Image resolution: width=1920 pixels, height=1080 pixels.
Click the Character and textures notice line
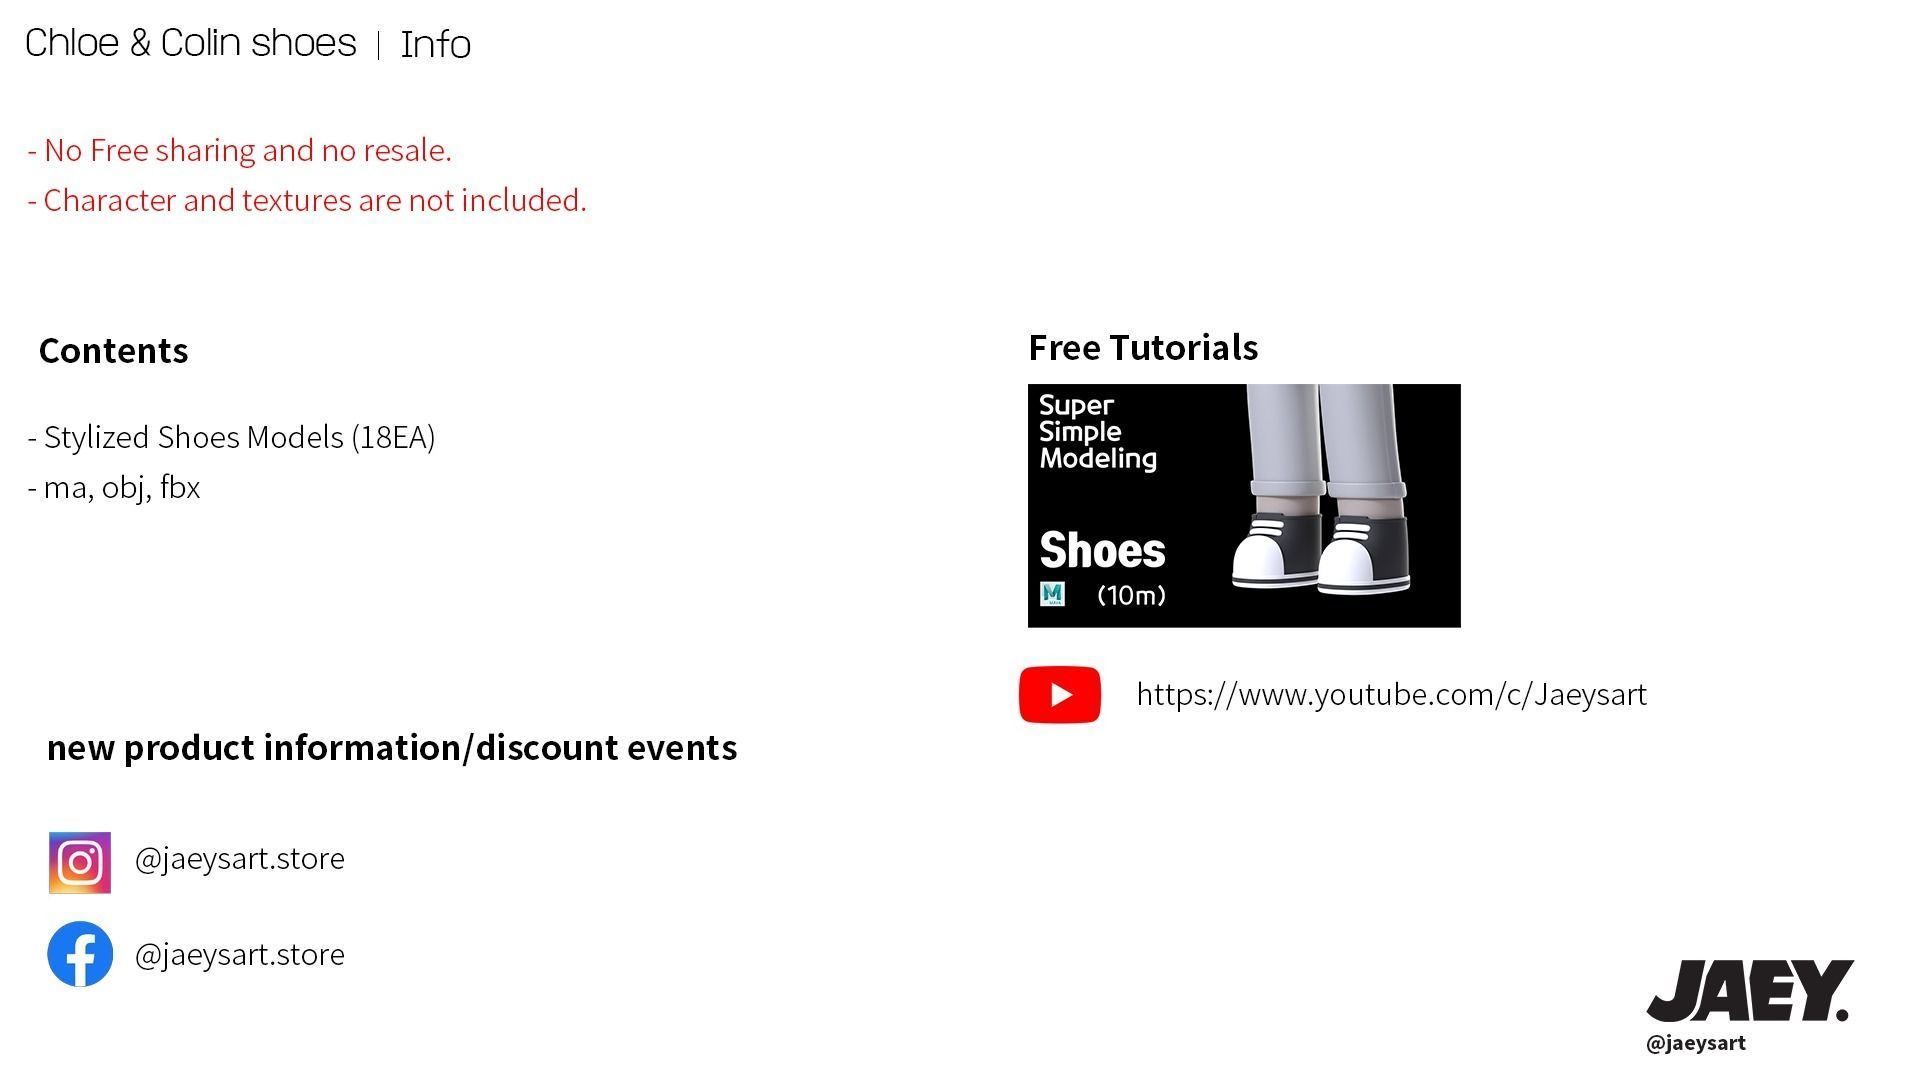click(307, 201)
